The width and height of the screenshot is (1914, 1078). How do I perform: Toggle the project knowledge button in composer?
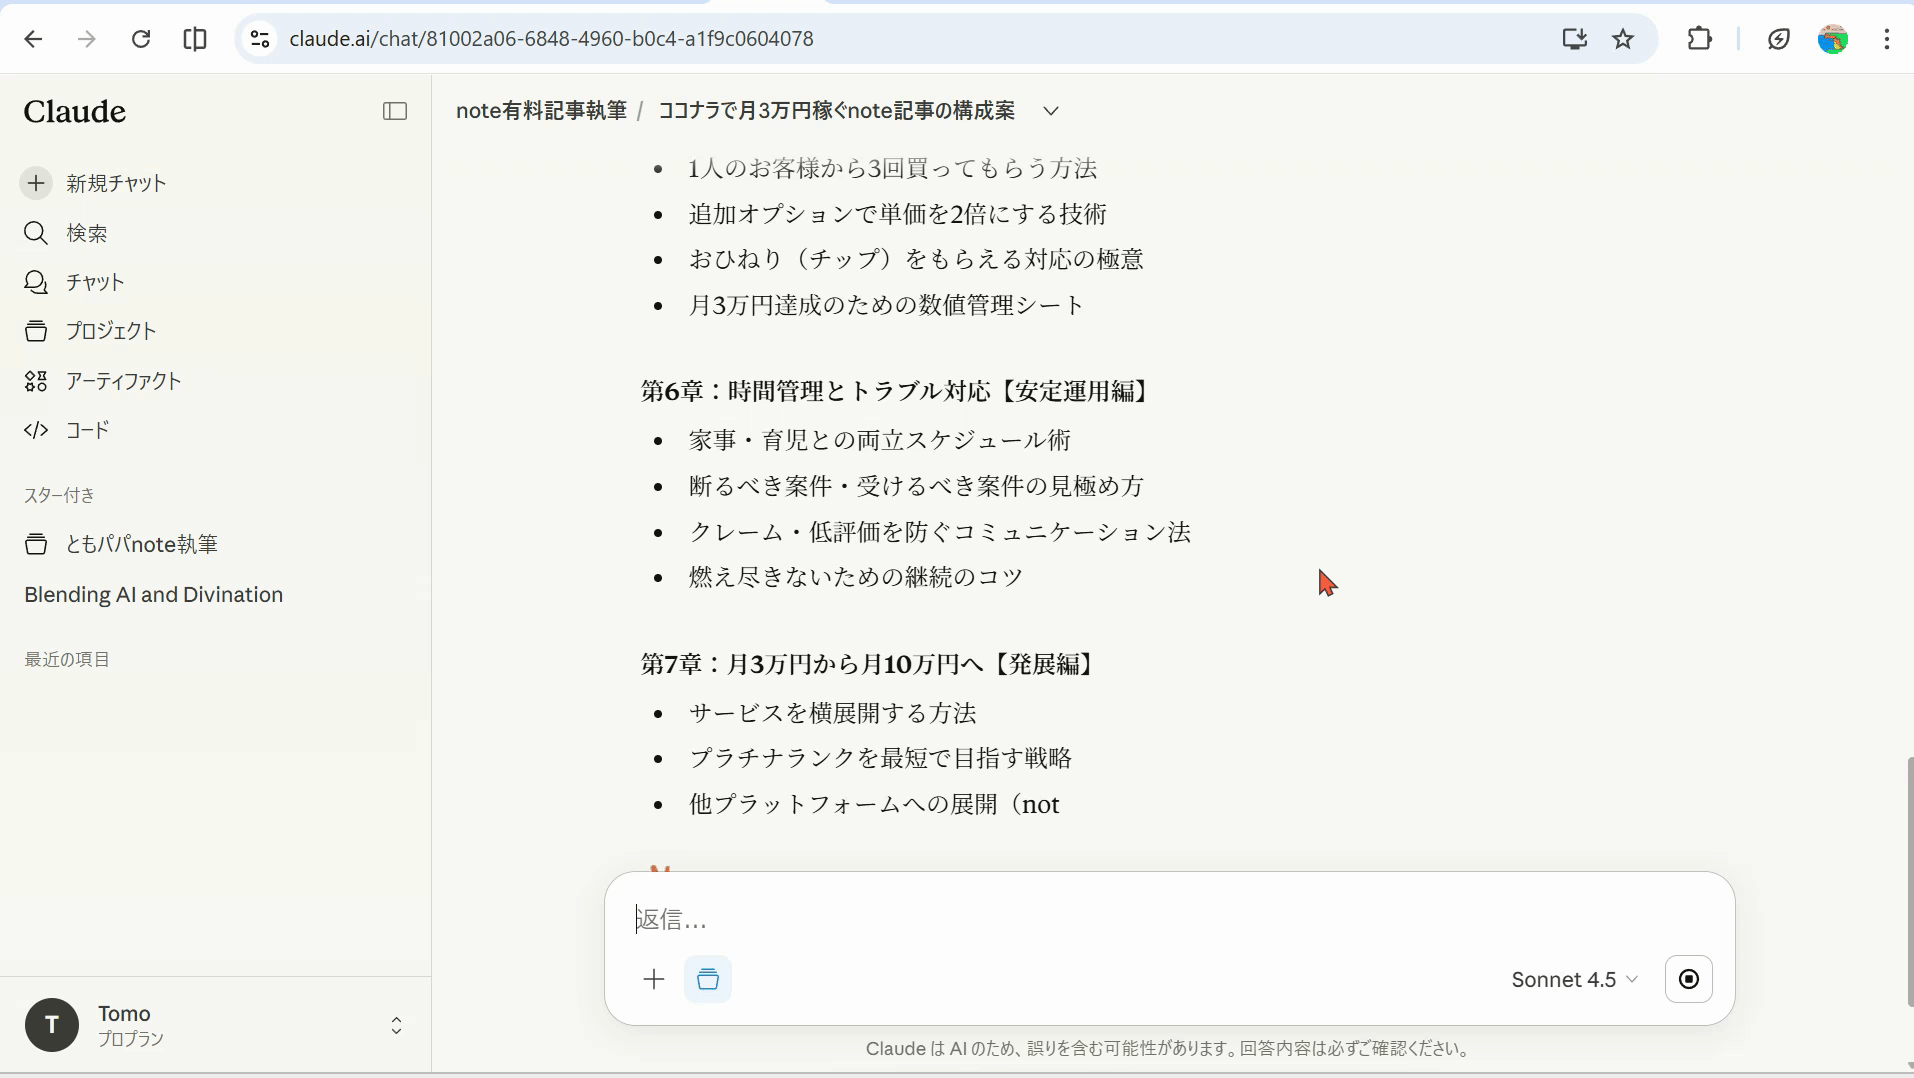click(x=708, y=979)
